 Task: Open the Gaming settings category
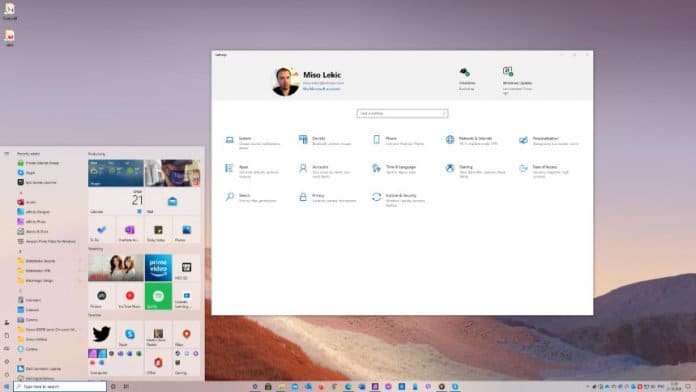pos(476,171)
